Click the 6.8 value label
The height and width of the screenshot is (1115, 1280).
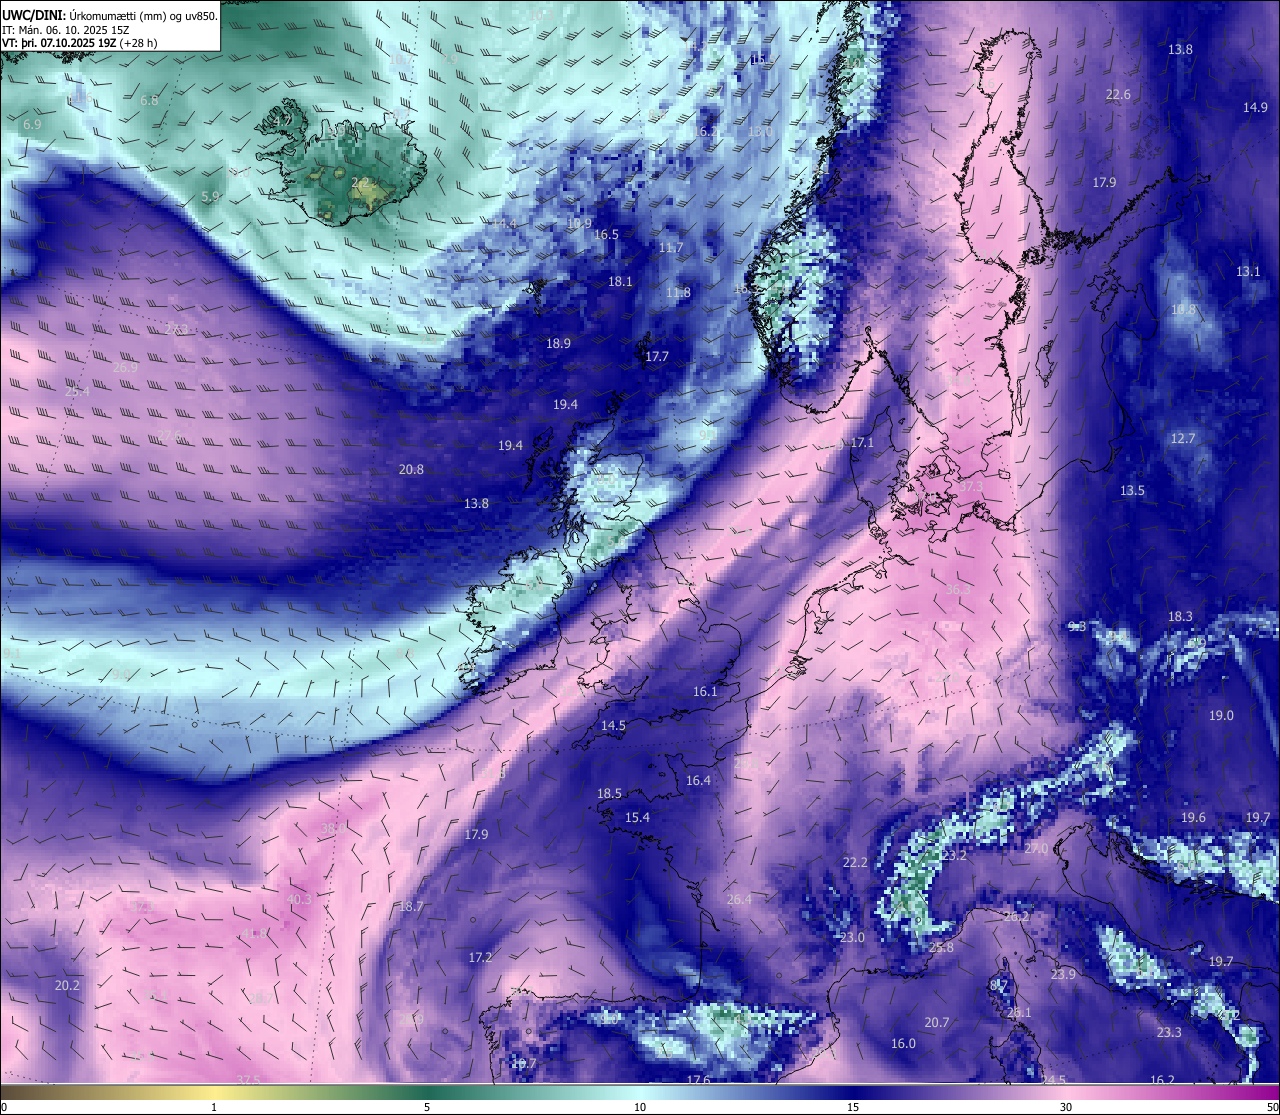(149, 101)
